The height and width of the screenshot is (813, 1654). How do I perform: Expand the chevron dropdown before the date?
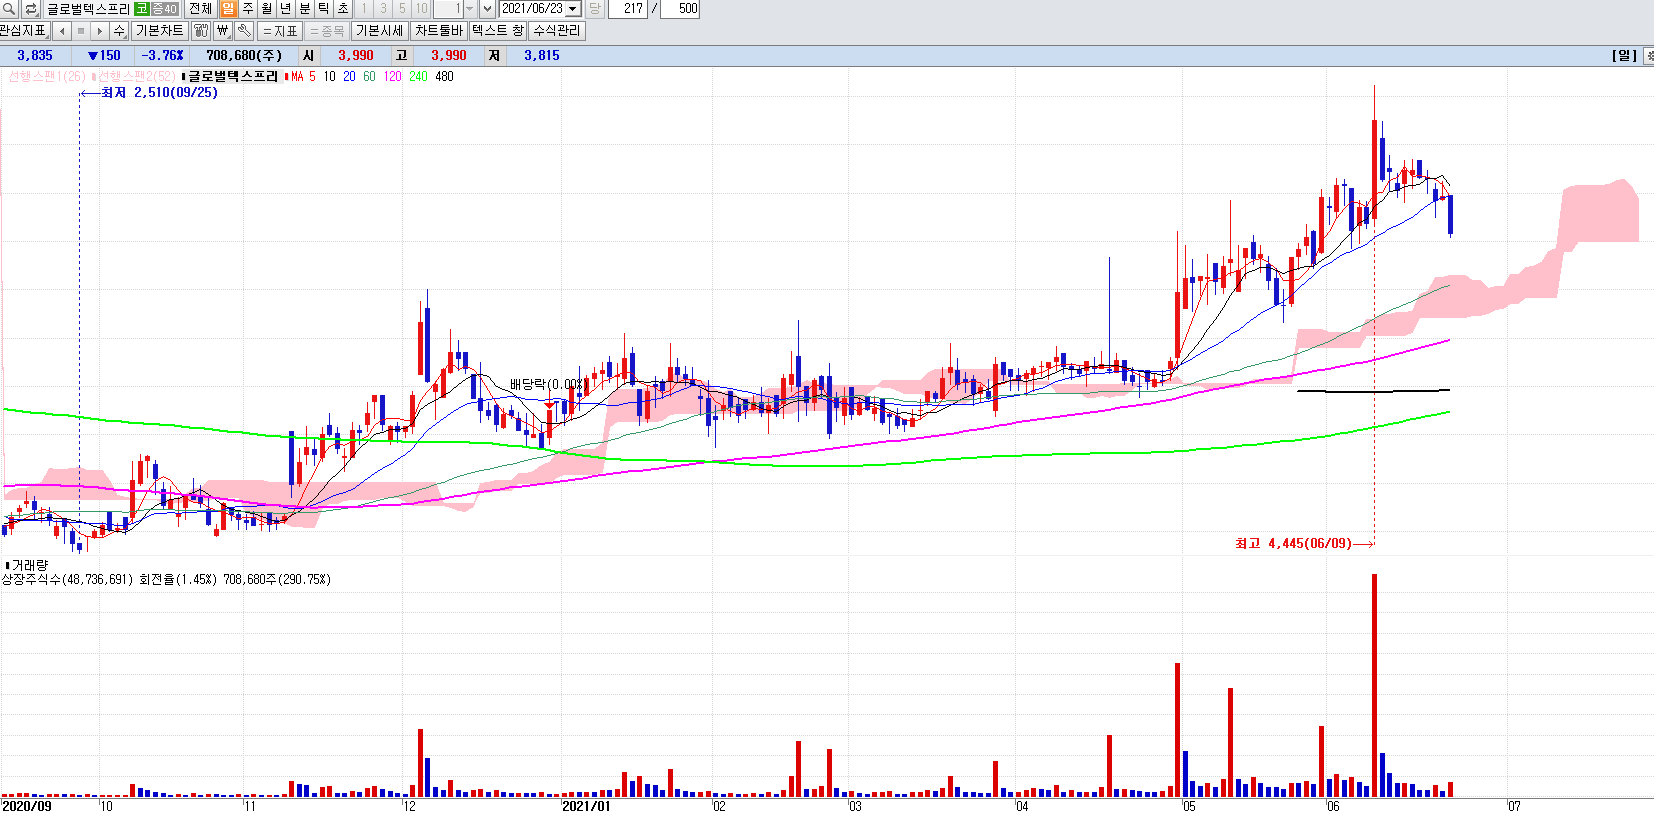(x=487, y=9)
